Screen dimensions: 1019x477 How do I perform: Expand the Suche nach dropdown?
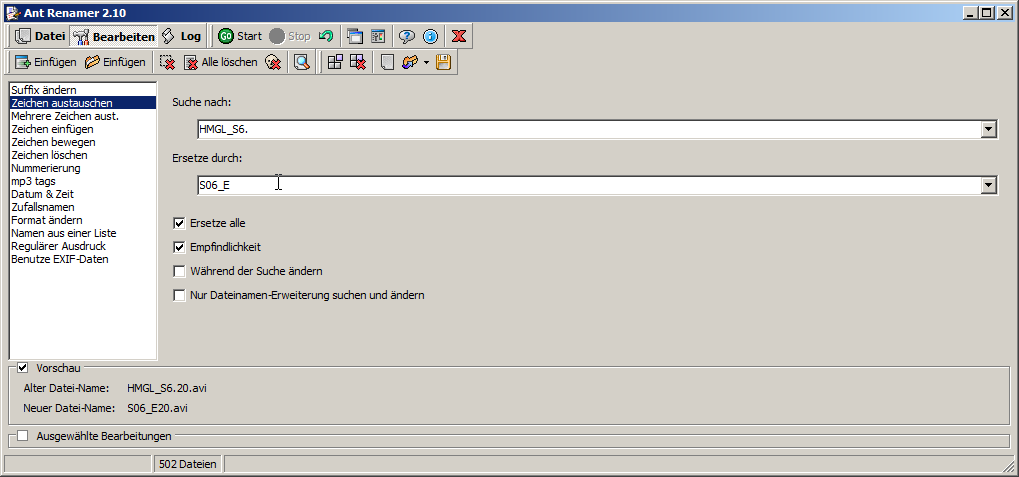point(988,129)
